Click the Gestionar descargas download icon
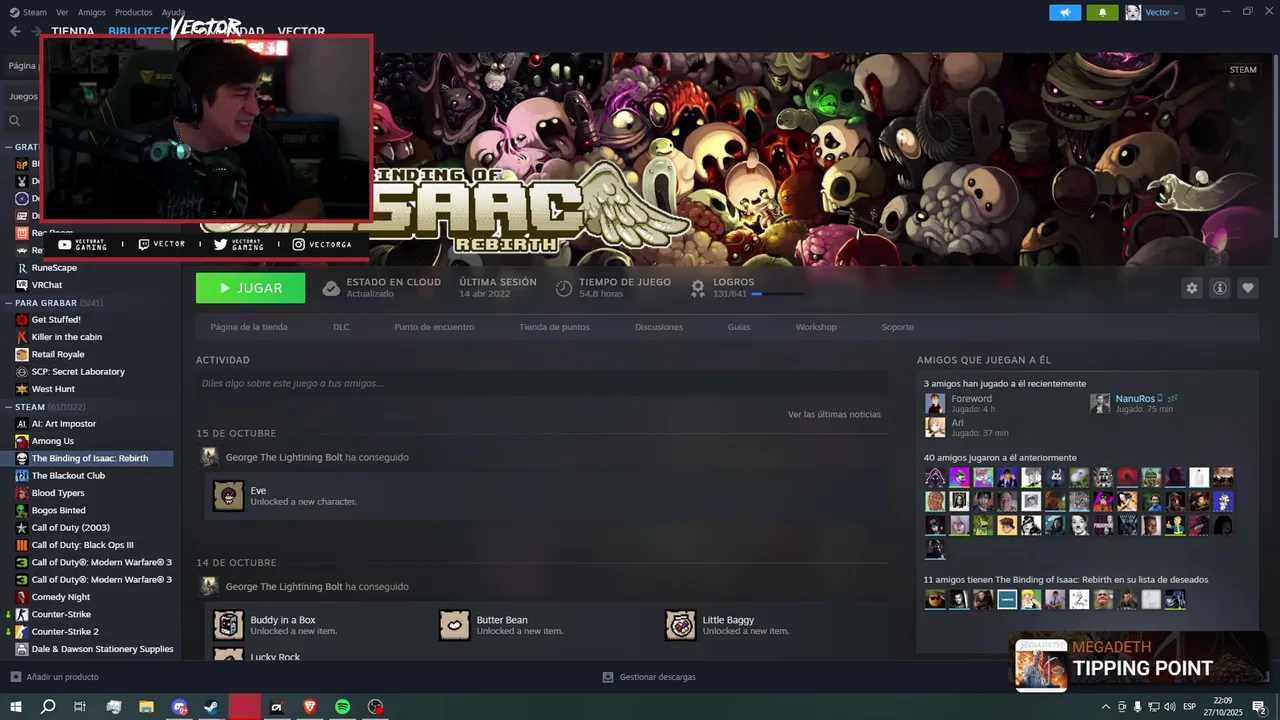This screenshot has width=1280, height=720. pyautogui.click(x=608, y=677)
